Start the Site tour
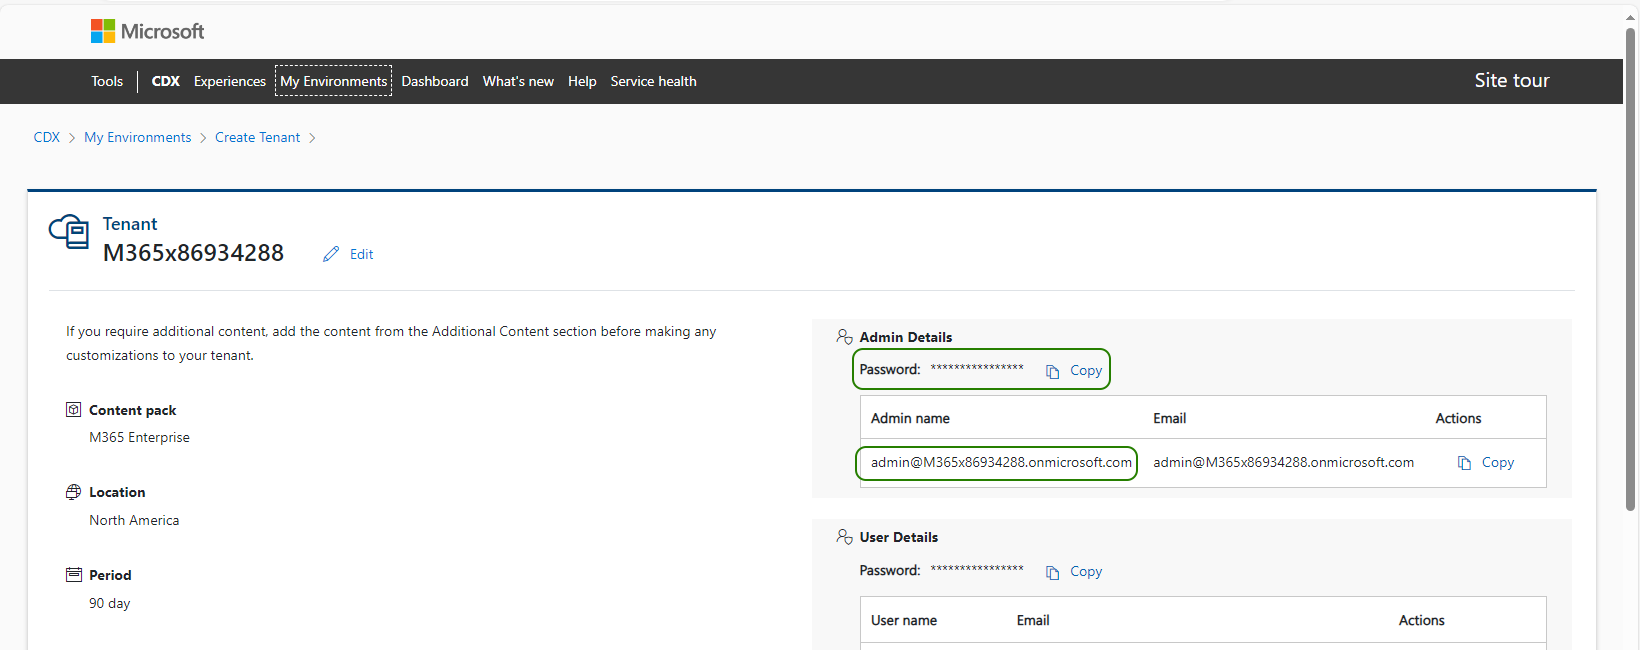Viewport: 1640px width, 650px height. [x=1511, y=80]
